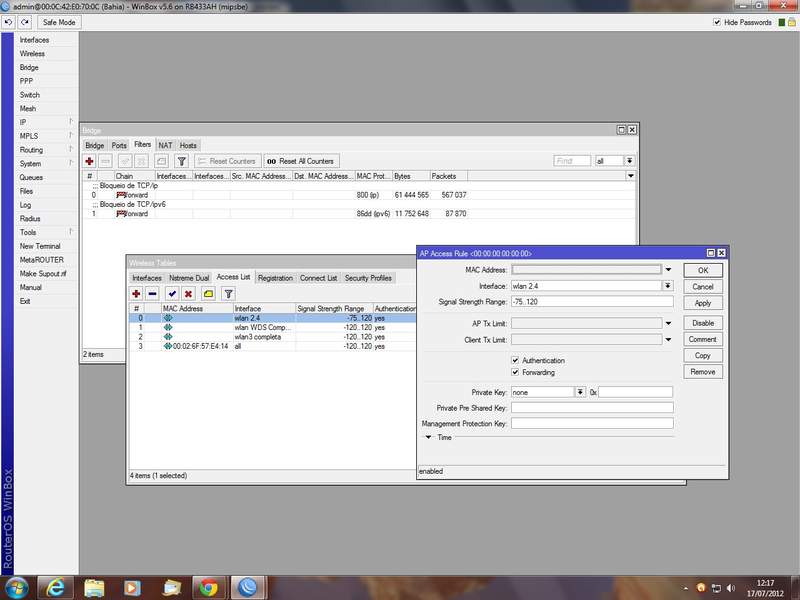The height and width of the screenshot is (600, 800).
Task: Open the NAT tab in Bridge window
Action: [x=165, y=145]
